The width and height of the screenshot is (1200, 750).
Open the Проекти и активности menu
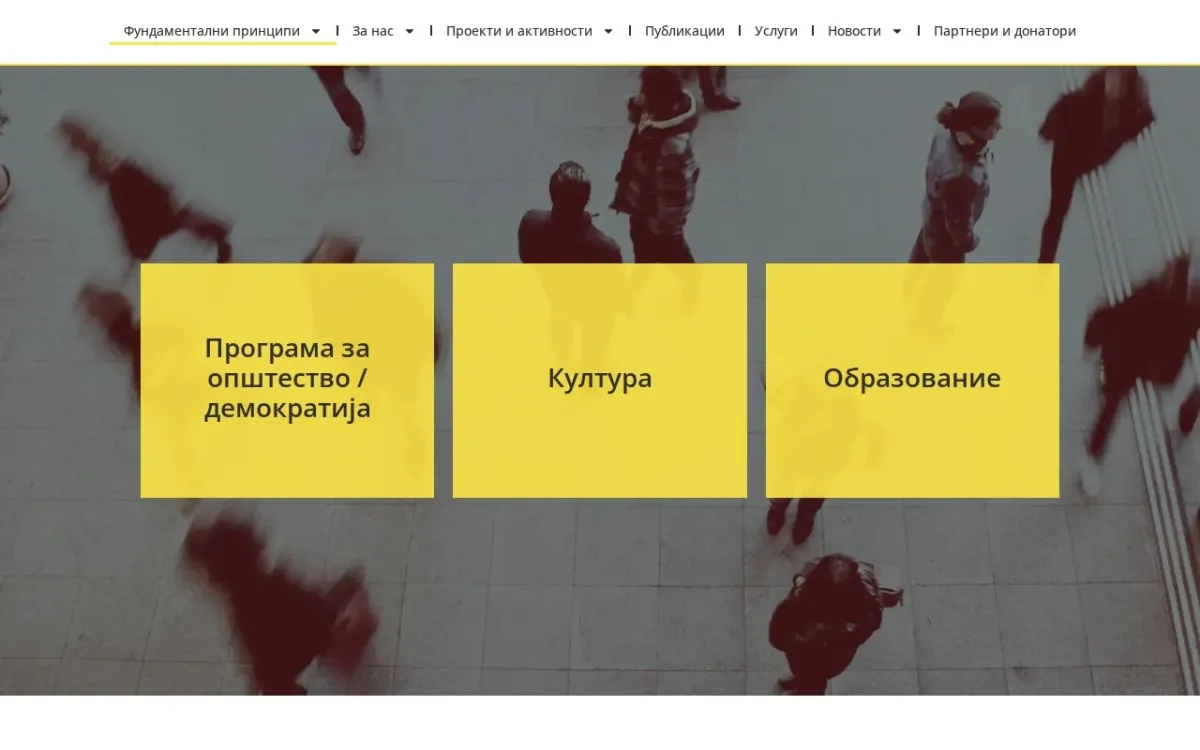click(519, 31)
